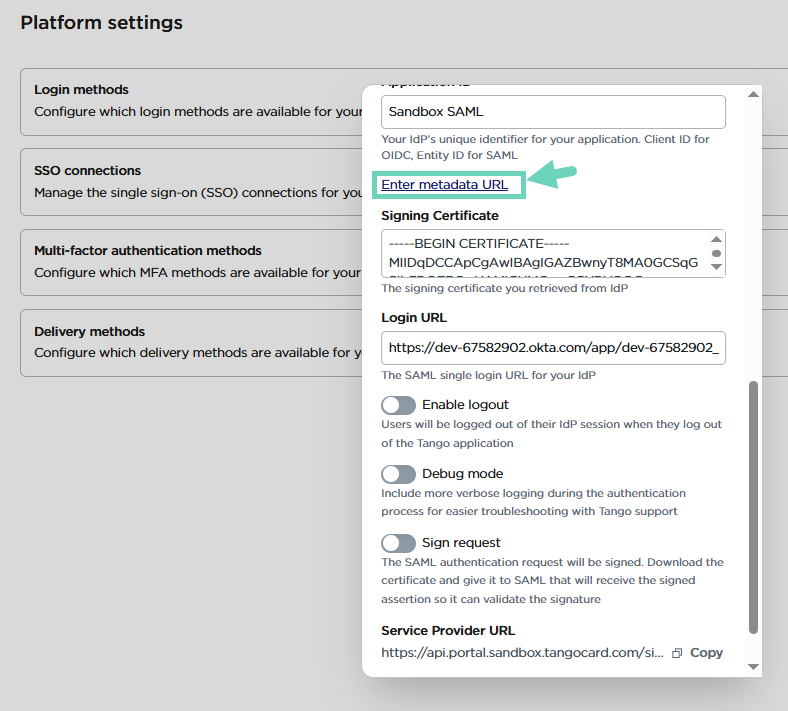Turn on the Enable logout switch

398,405
